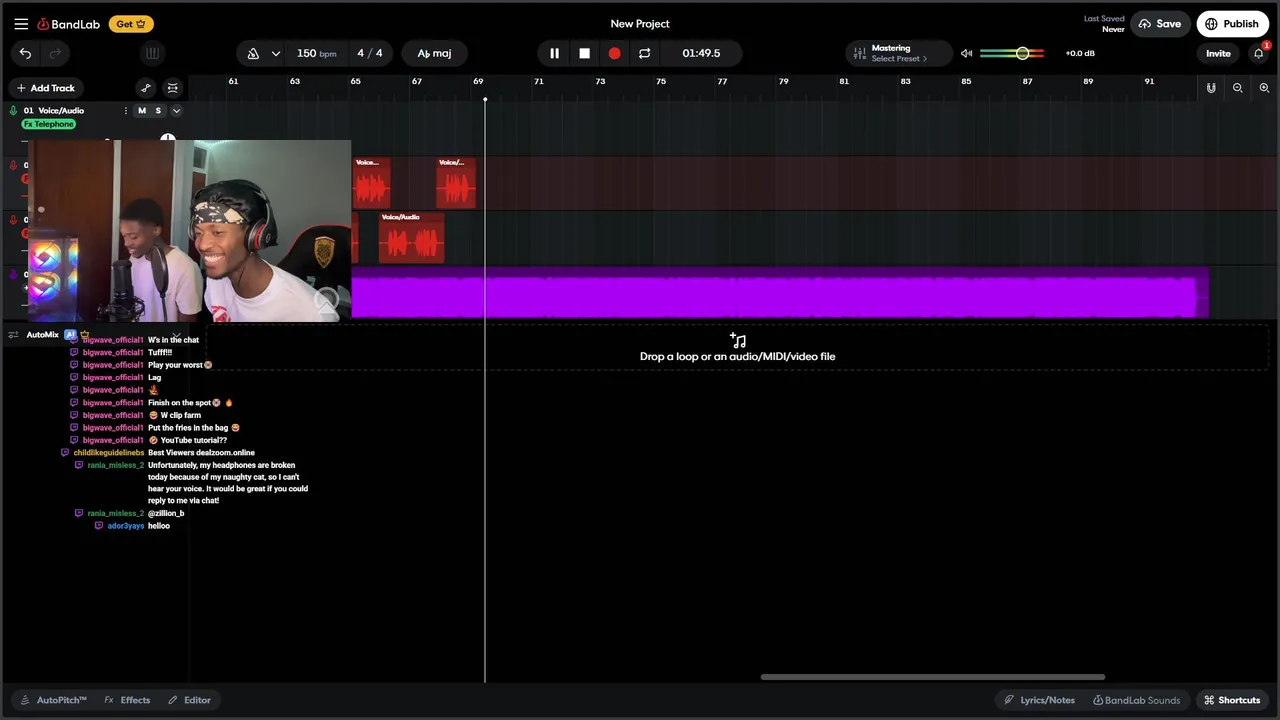Change the 4 / 4 time signature

(x=370, y=53)
